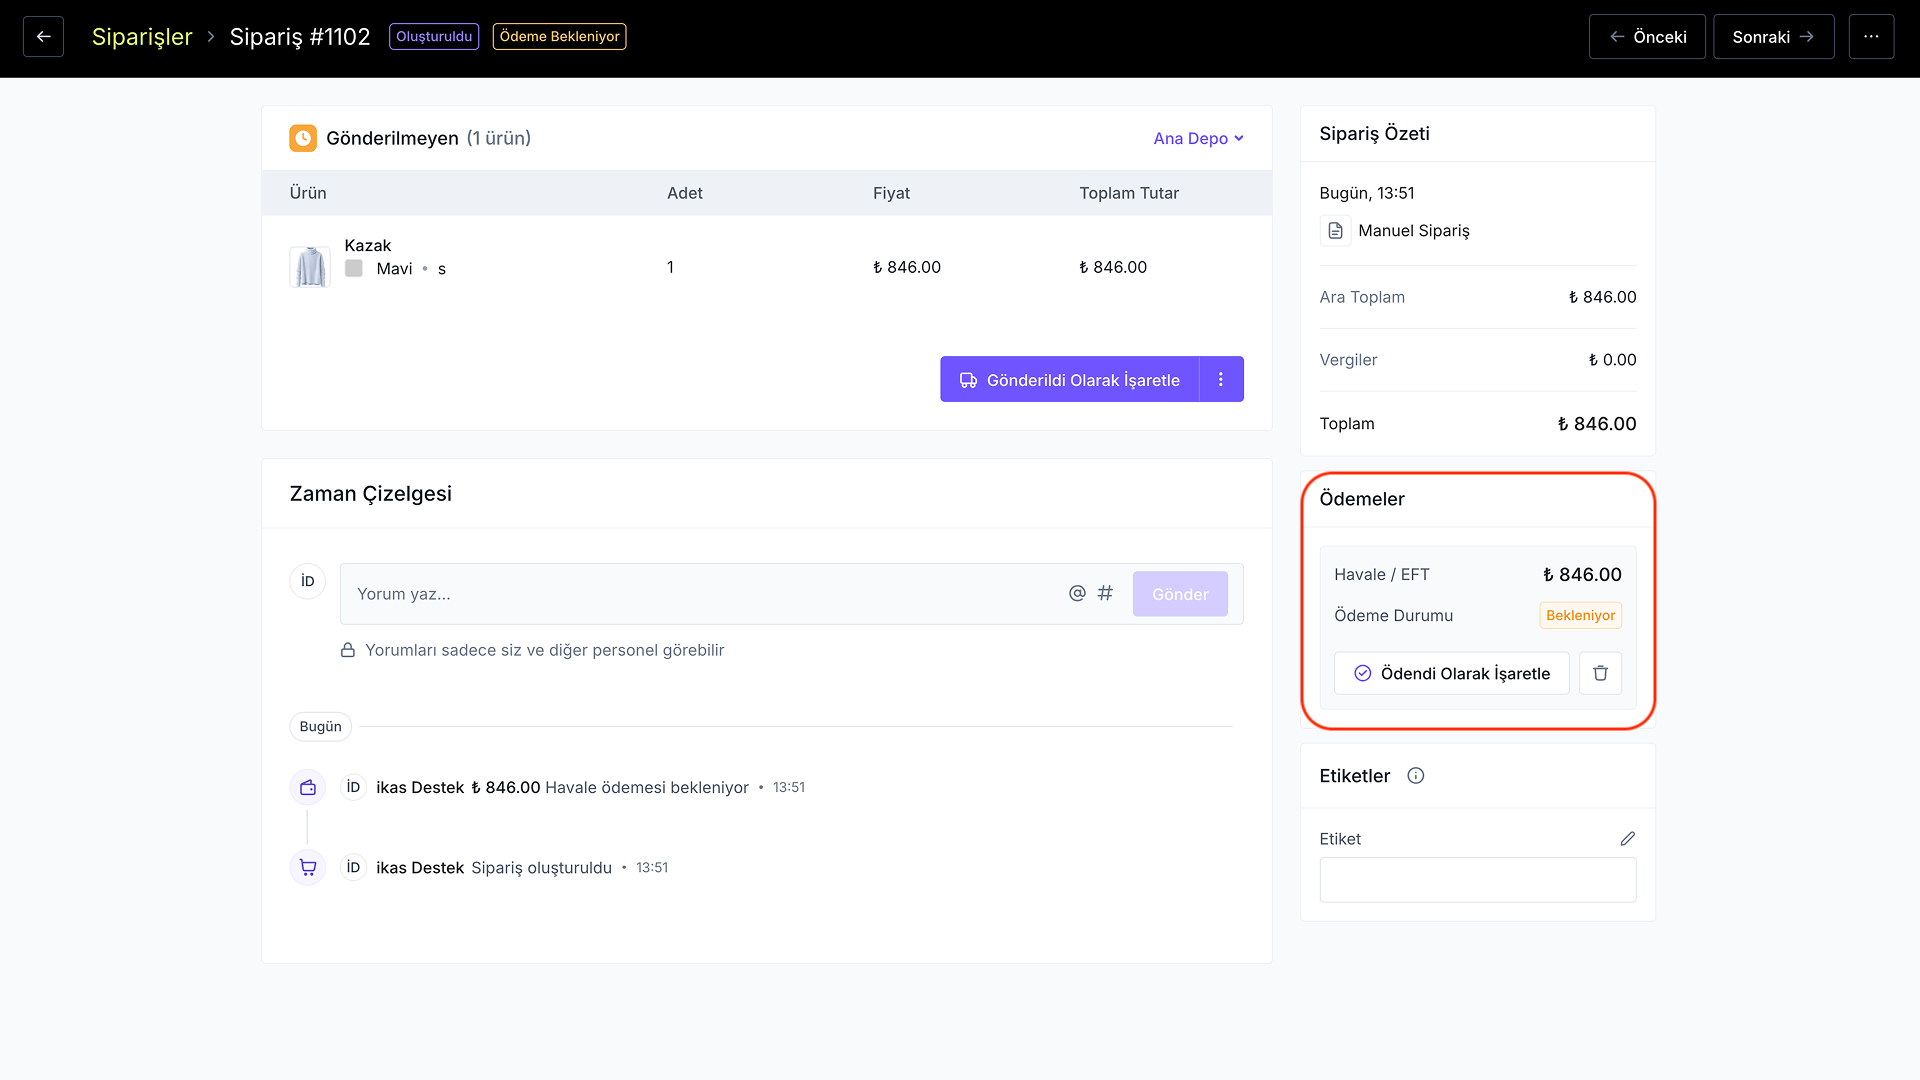Click the Havale / EFT payment label
Image resolution: width=1920 pixels, height=1080 pixels.
click(x=1381, y=574)
